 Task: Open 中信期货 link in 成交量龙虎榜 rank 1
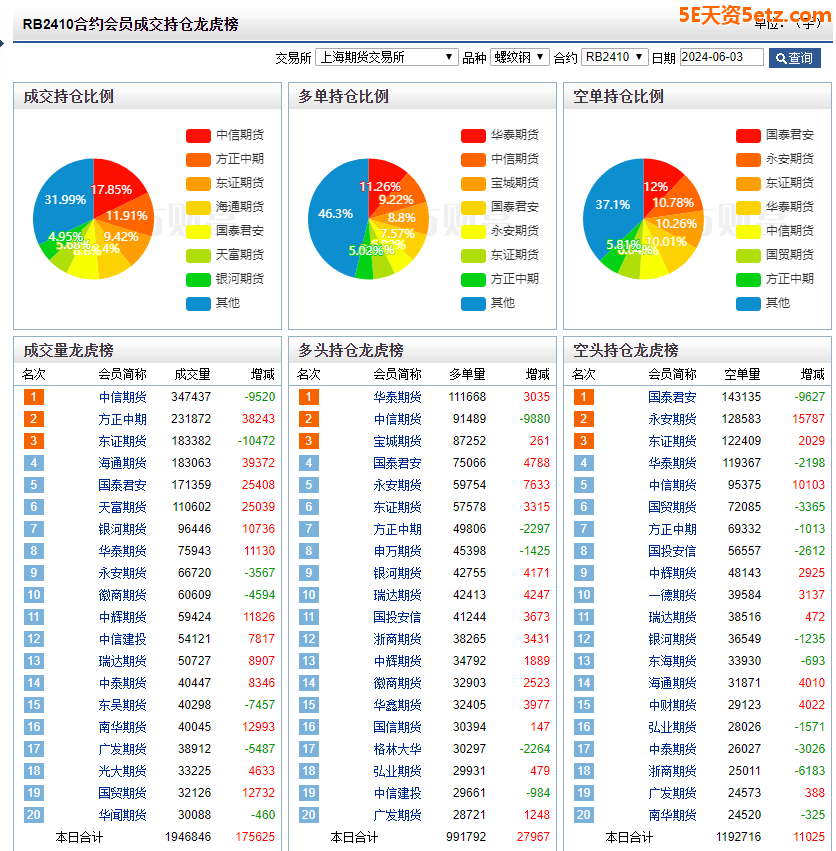[122, 397]
